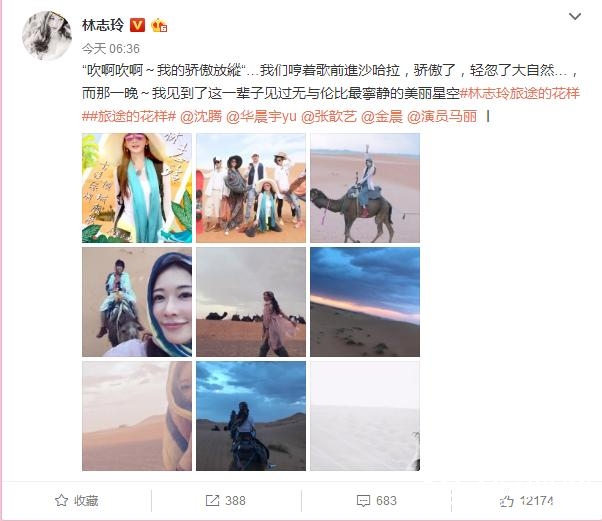Click the repost icon showing 388
Viewport: 602px width, 521px height.
tap(212, 500)
